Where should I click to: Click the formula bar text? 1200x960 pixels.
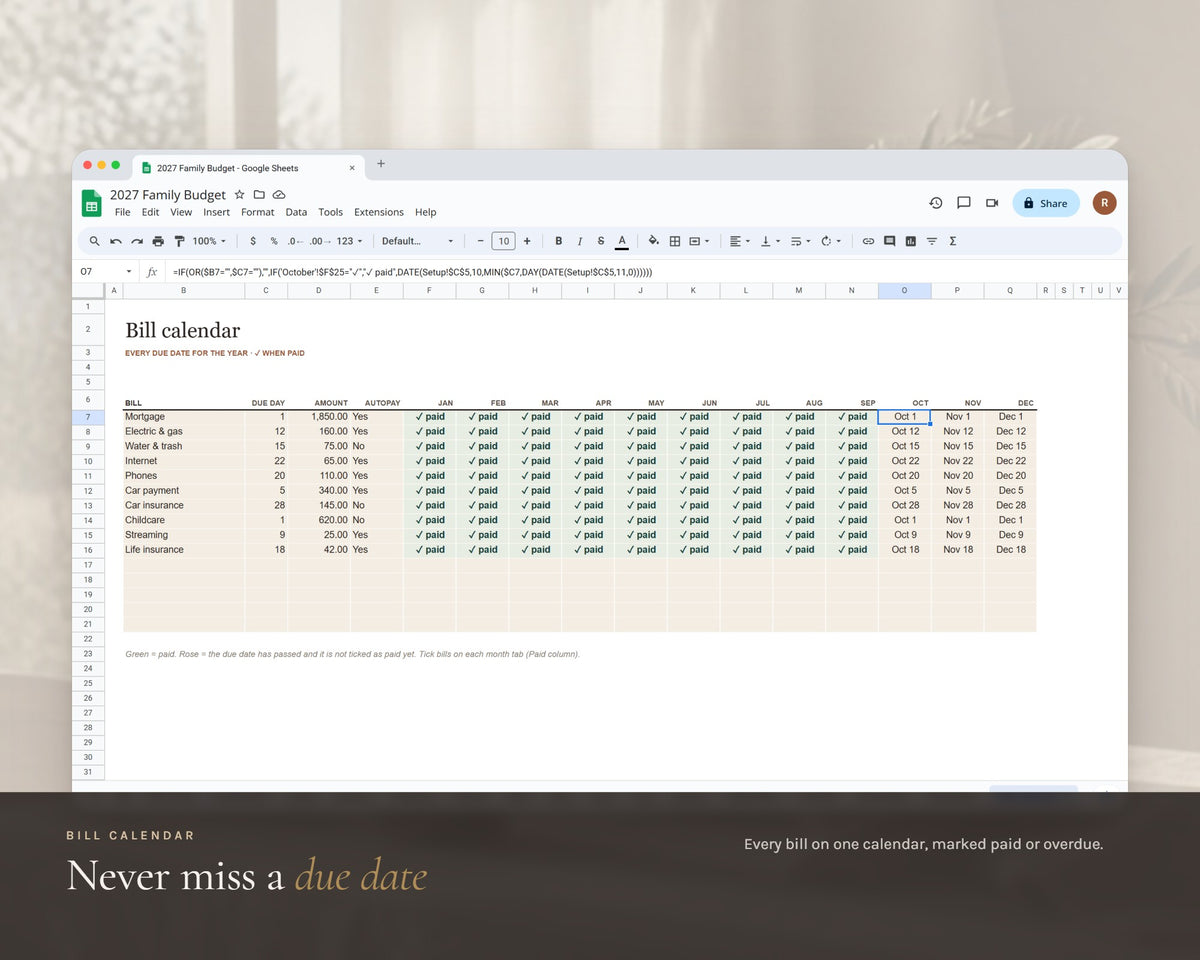pos(412,272)
